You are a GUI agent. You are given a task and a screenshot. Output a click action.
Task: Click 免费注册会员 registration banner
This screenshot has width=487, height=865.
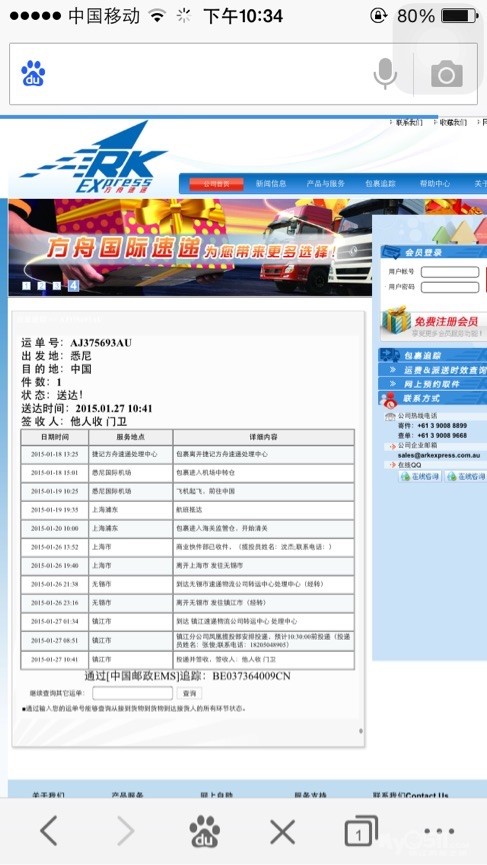point(434,324)
